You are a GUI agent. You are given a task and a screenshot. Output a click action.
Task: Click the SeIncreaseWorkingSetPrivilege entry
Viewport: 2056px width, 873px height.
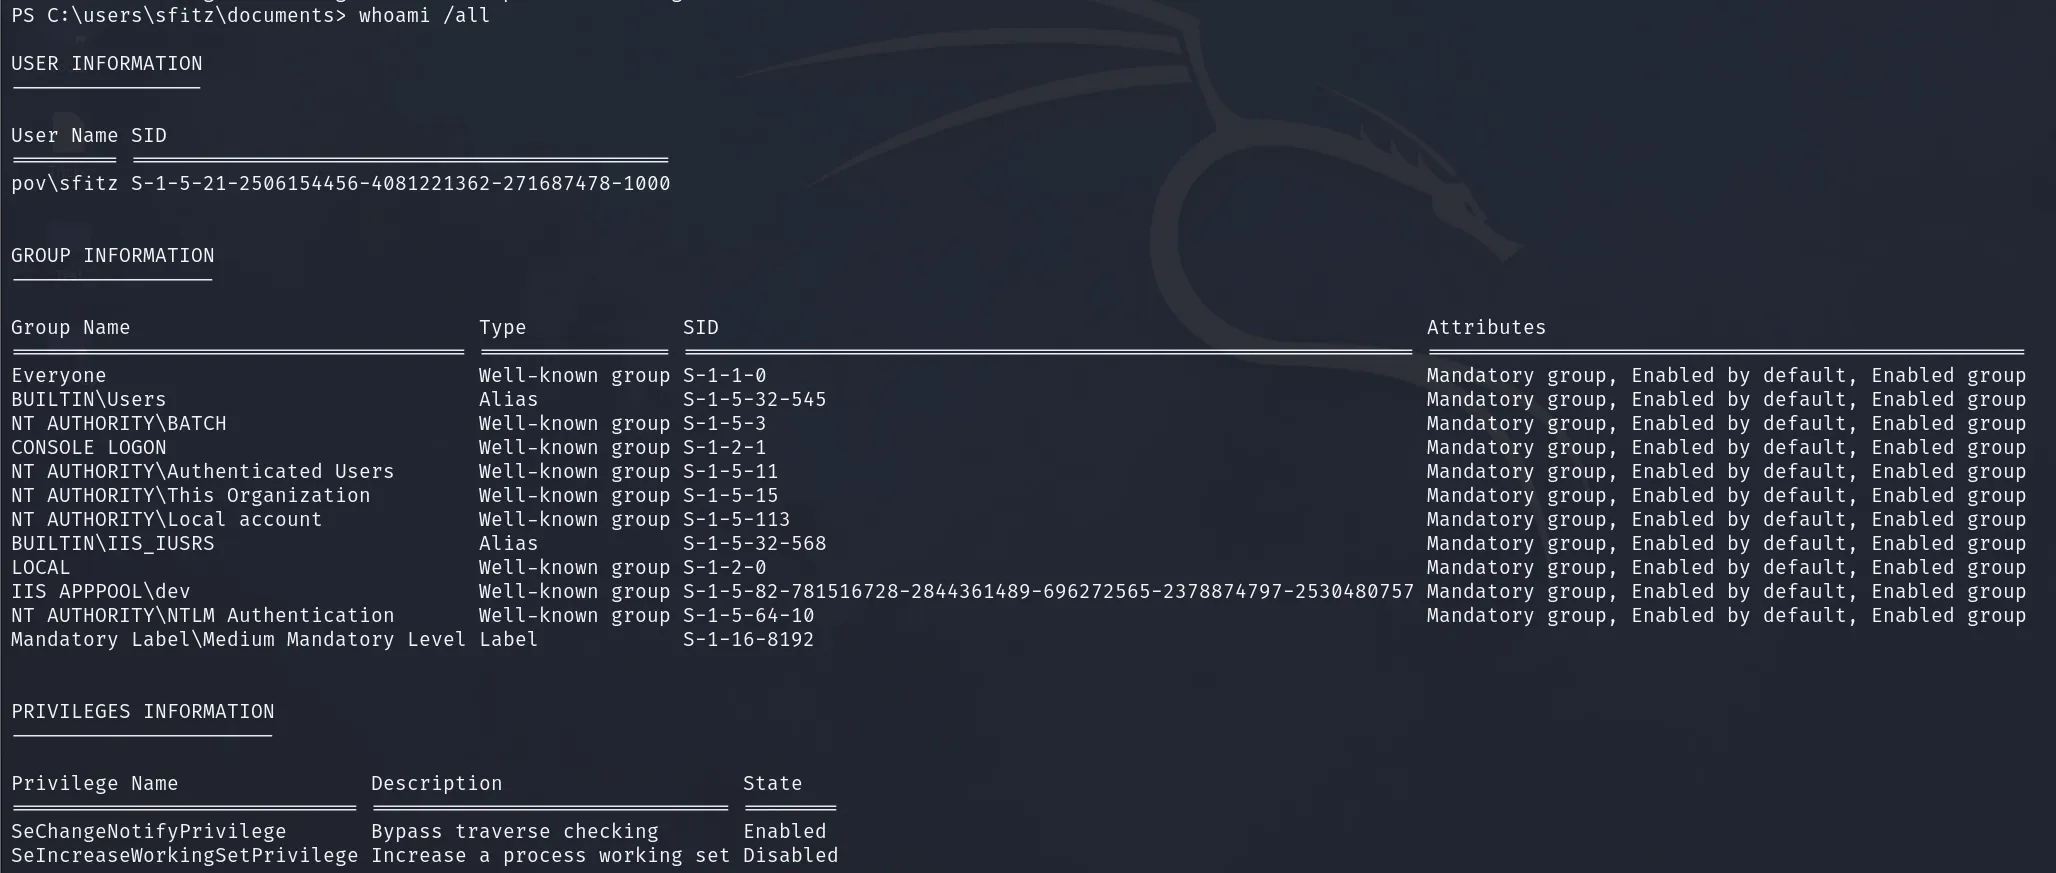185,855
